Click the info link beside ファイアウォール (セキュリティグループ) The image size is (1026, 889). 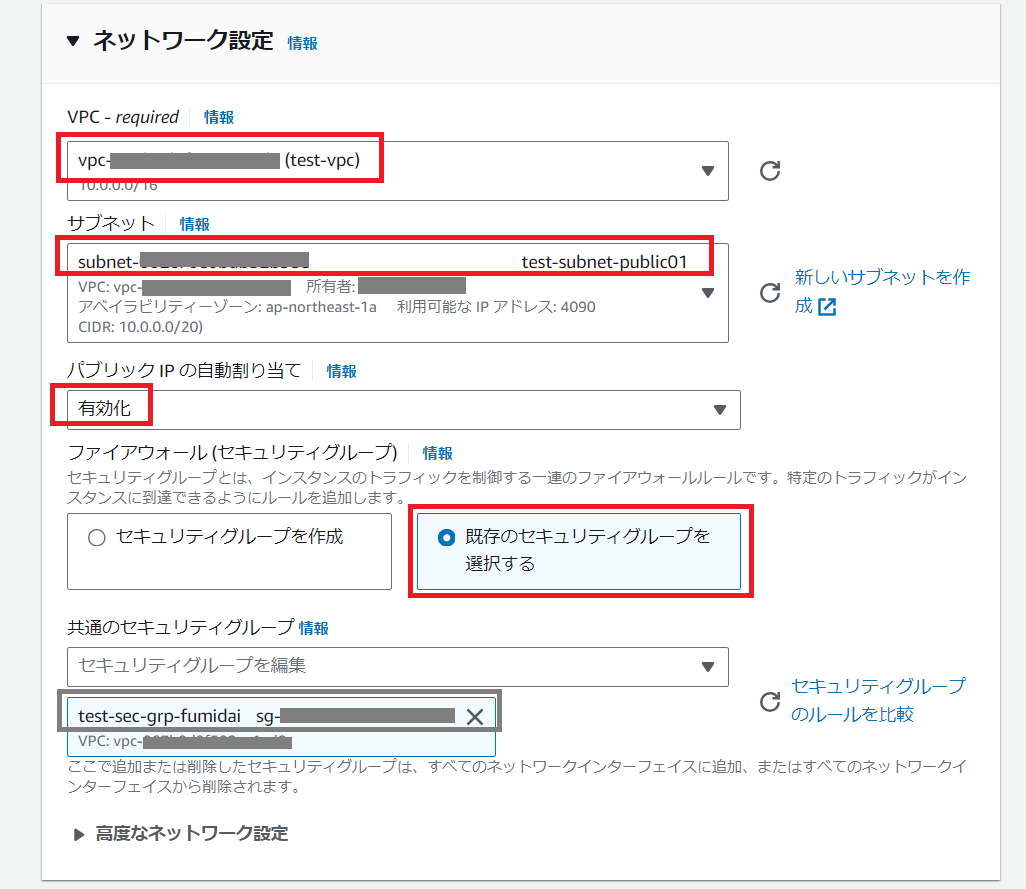click(437, 453)
